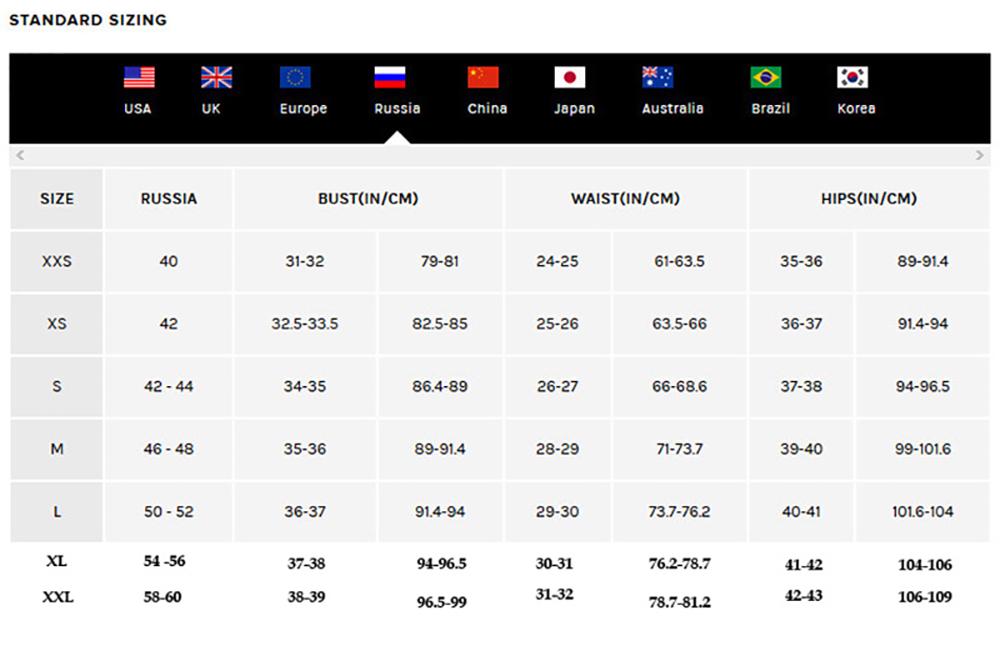Click the SIZE column header
Screen dimensions: 1000x666
[57, 199]
